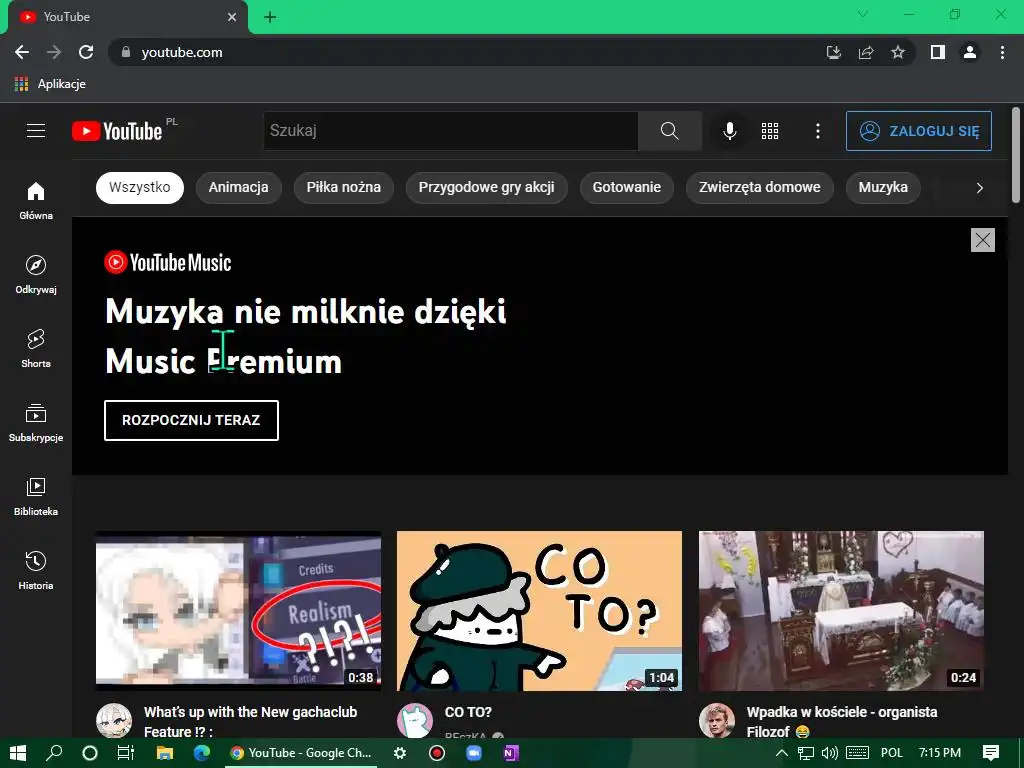Open the Windows Start menu

(x=18, y=753)
